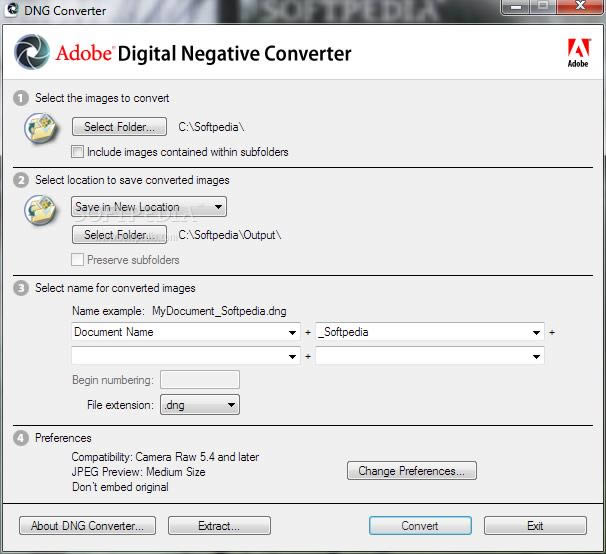Click the name example MyDocument_Softpedia.dng
606x554 pixels.
coord(219,311)
